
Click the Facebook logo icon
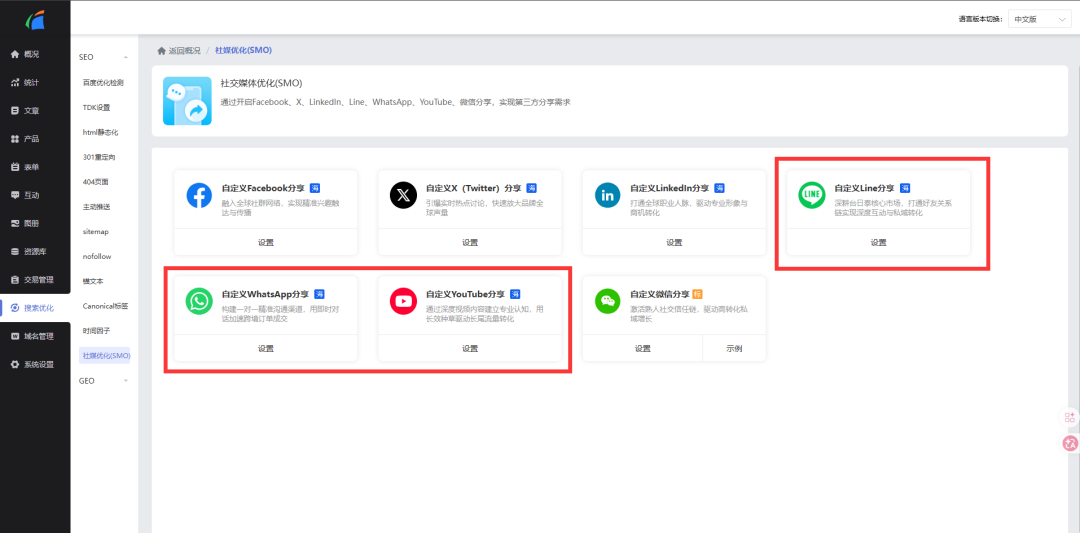click(199, 195)
